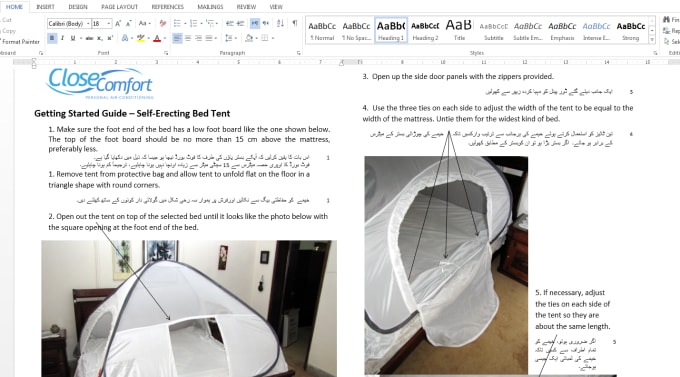Open Font name combo box dropdown
Viewport: 680px width, 377px height.
tap(88, 23)
